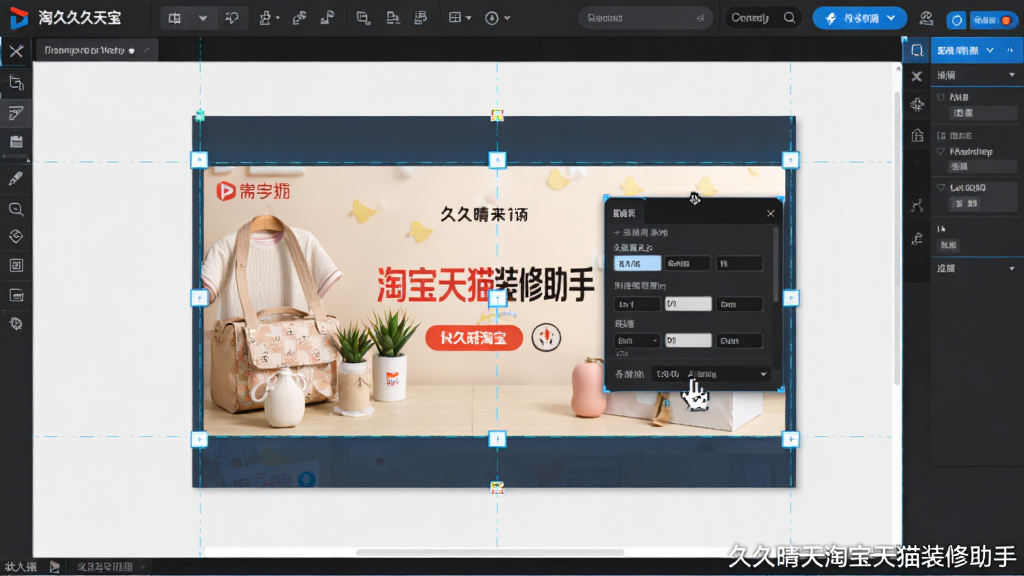Click the magnifier icon beside Conedy

(789, 18)
